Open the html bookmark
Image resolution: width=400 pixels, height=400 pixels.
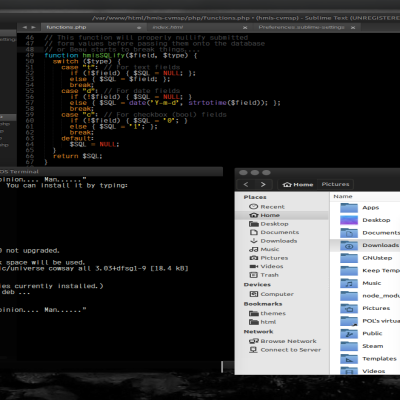pos(262,322)
